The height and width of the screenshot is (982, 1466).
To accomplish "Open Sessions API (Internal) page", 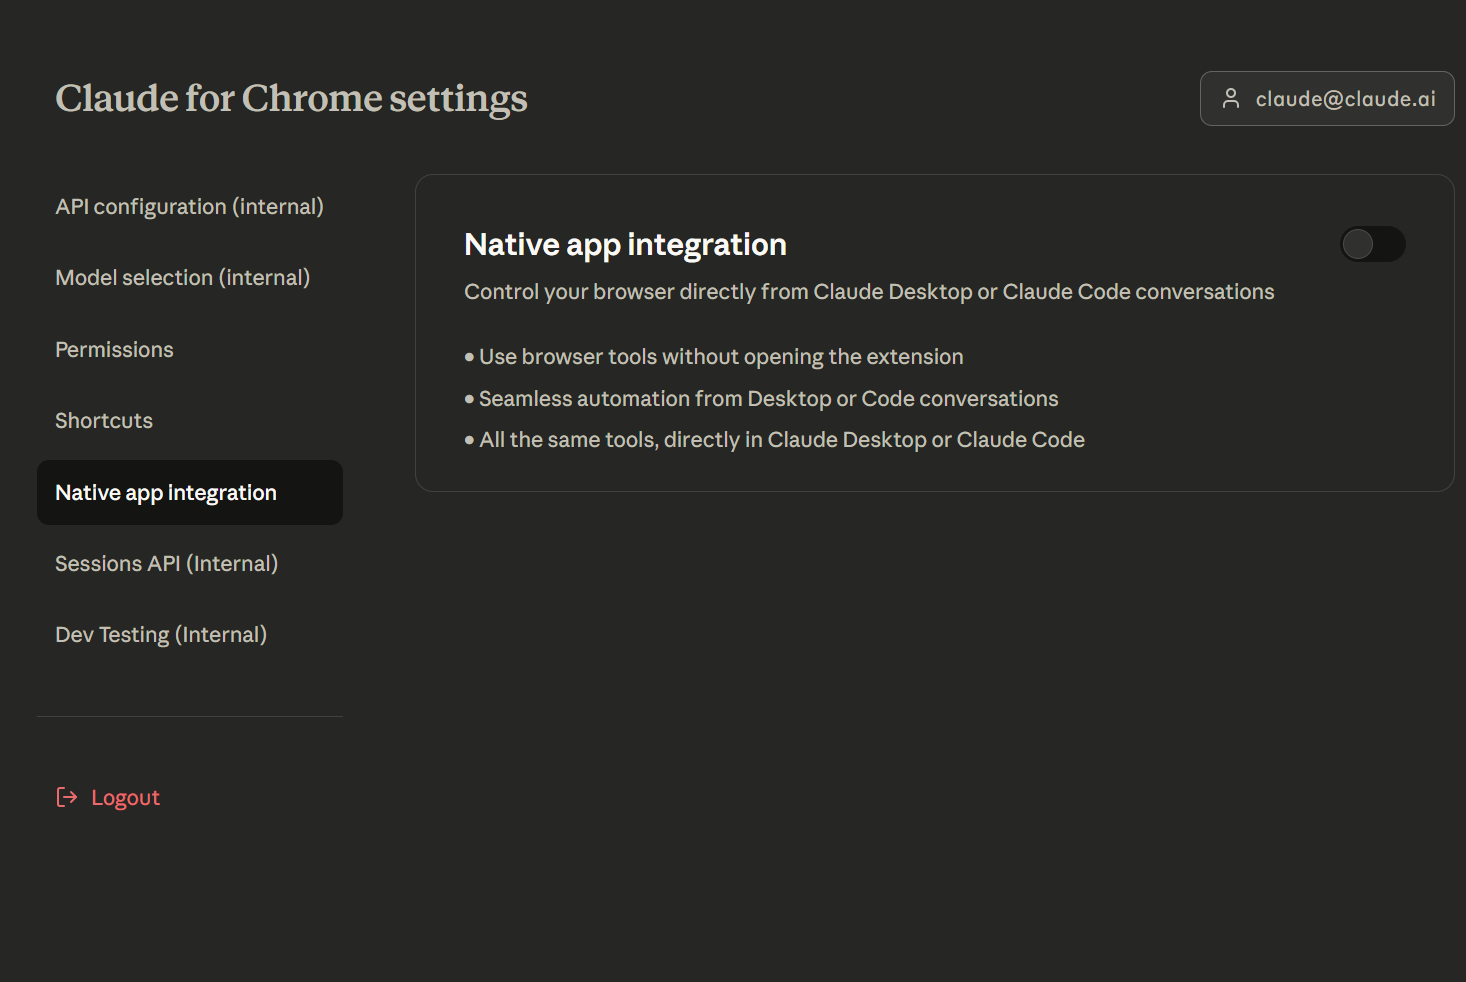I will click(166, 564).
